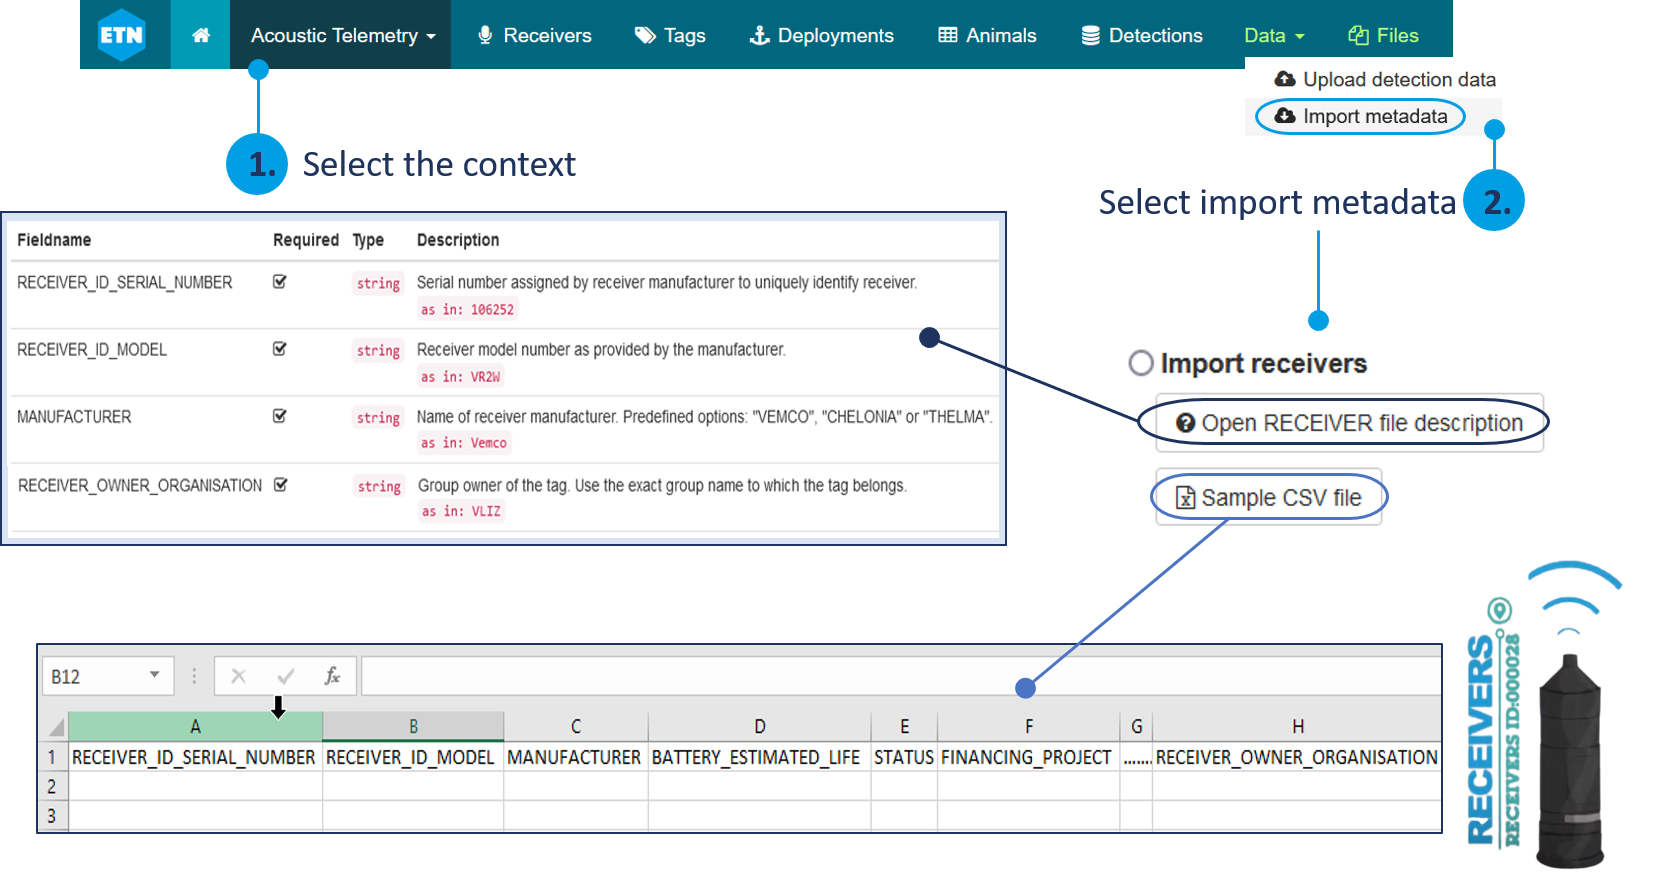Screen dimensions: 1653x872
Task: Expand the Data dropdown menu
Action: 1273,35
